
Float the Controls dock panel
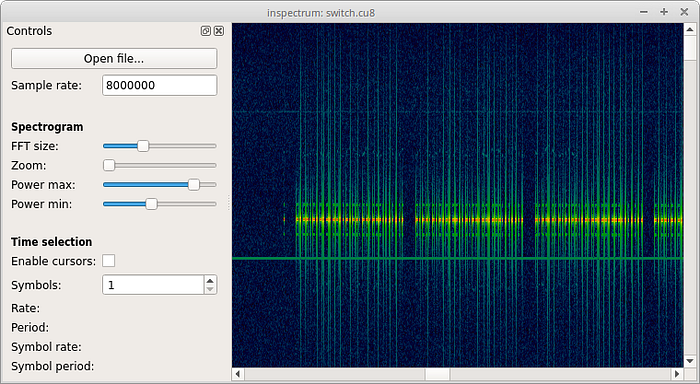[205, 31]
